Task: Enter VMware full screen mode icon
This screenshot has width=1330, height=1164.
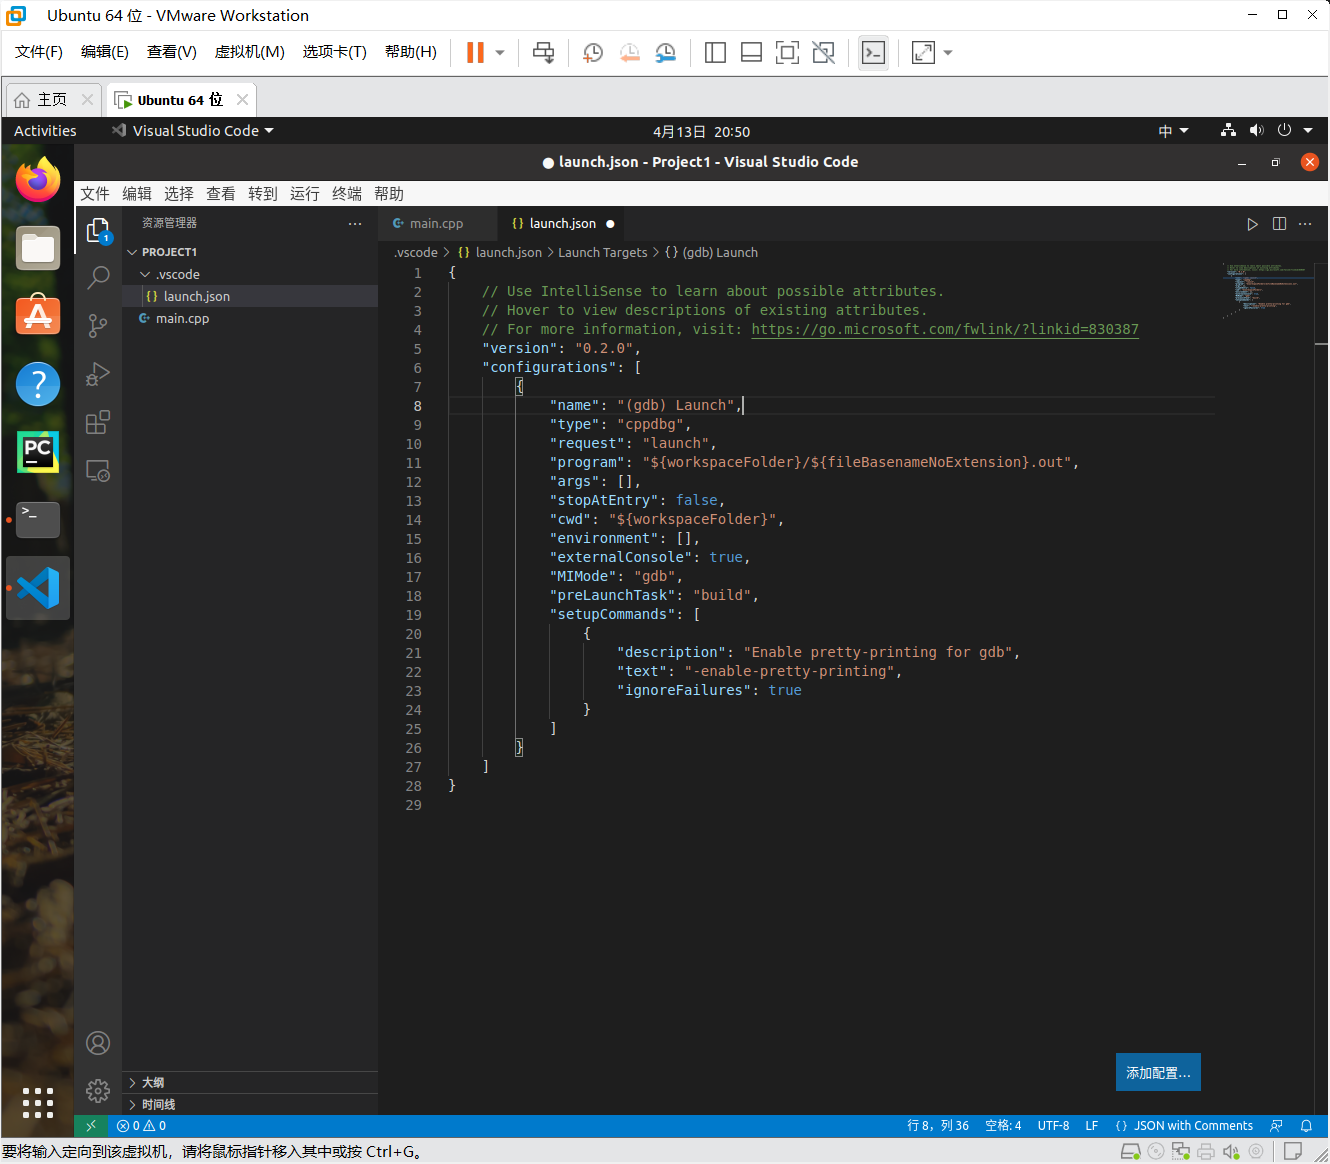Action: point(787,53)
